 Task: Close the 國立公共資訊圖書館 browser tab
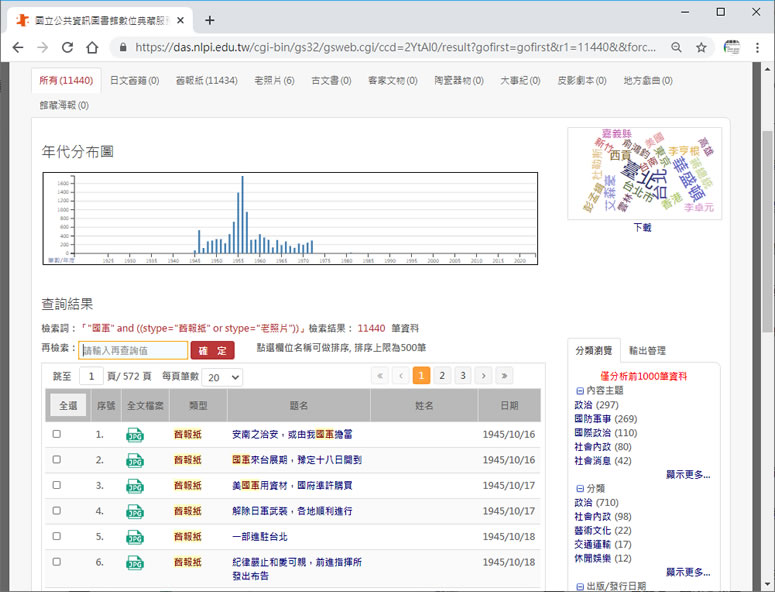pos(180,20)
